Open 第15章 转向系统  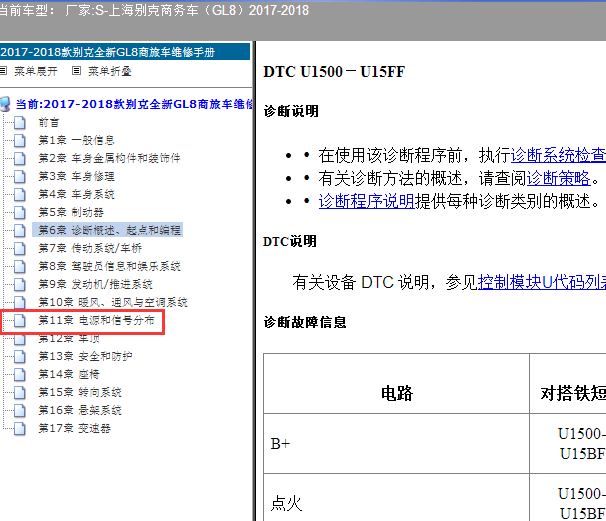[80, 392]
